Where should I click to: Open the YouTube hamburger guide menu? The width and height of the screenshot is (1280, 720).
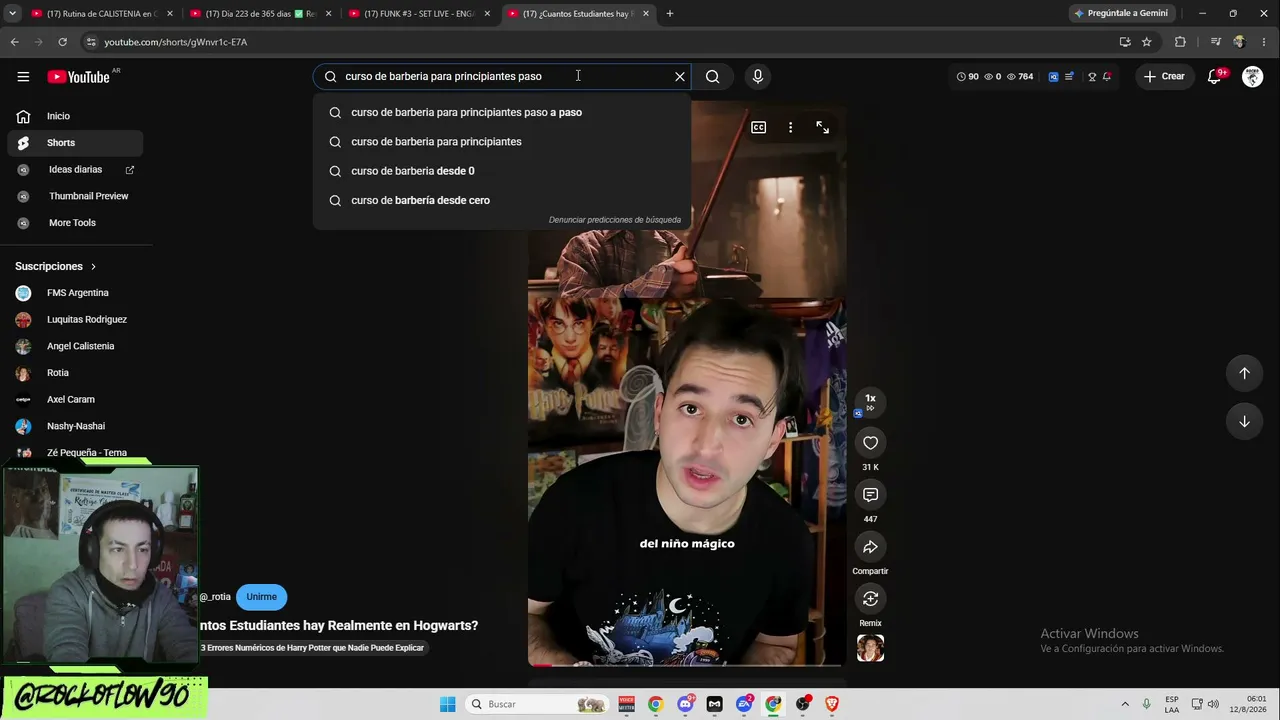23,76
